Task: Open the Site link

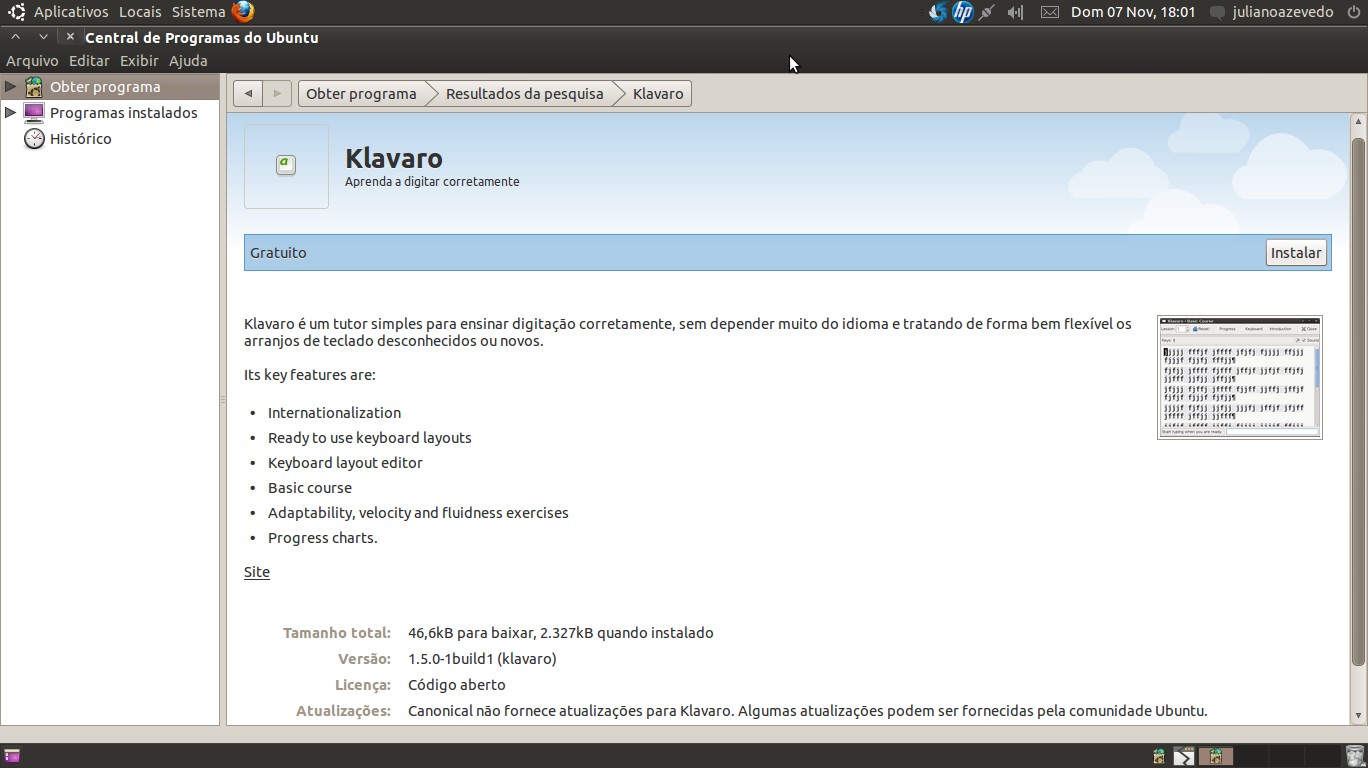Action: (x=257, y=572)
